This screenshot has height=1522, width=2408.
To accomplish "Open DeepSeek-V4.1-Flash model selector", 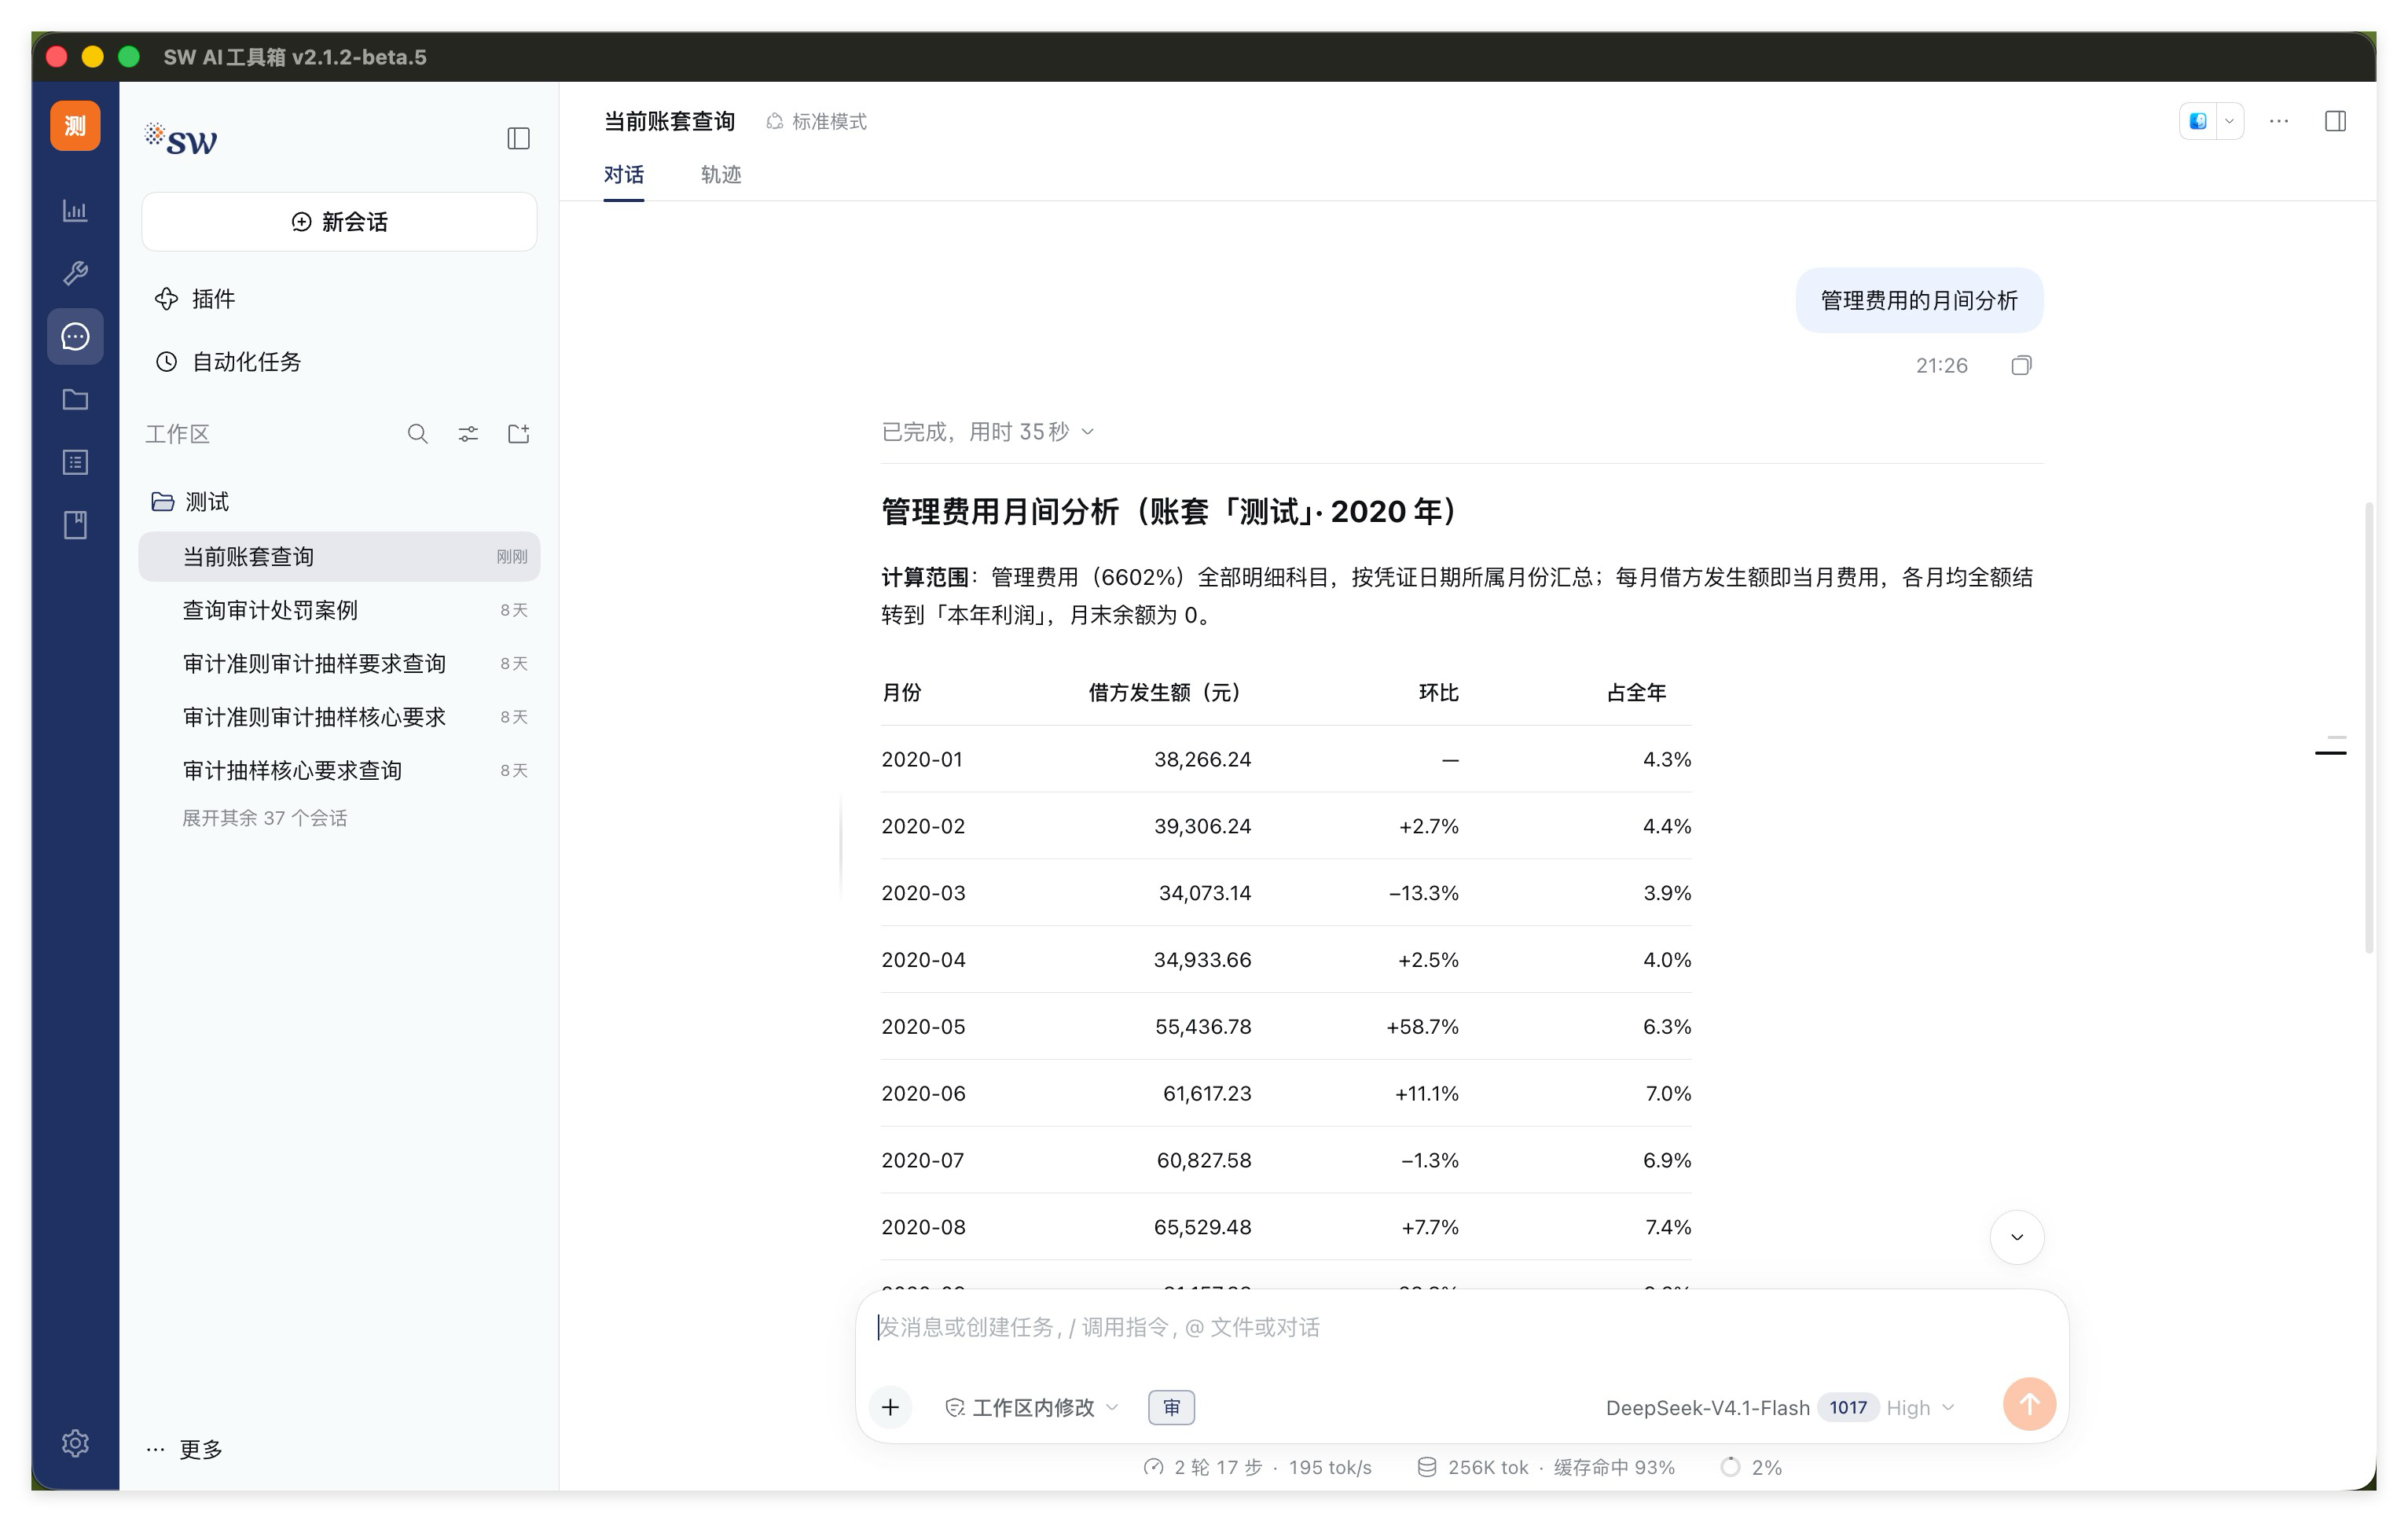I will (1779, 1407).
